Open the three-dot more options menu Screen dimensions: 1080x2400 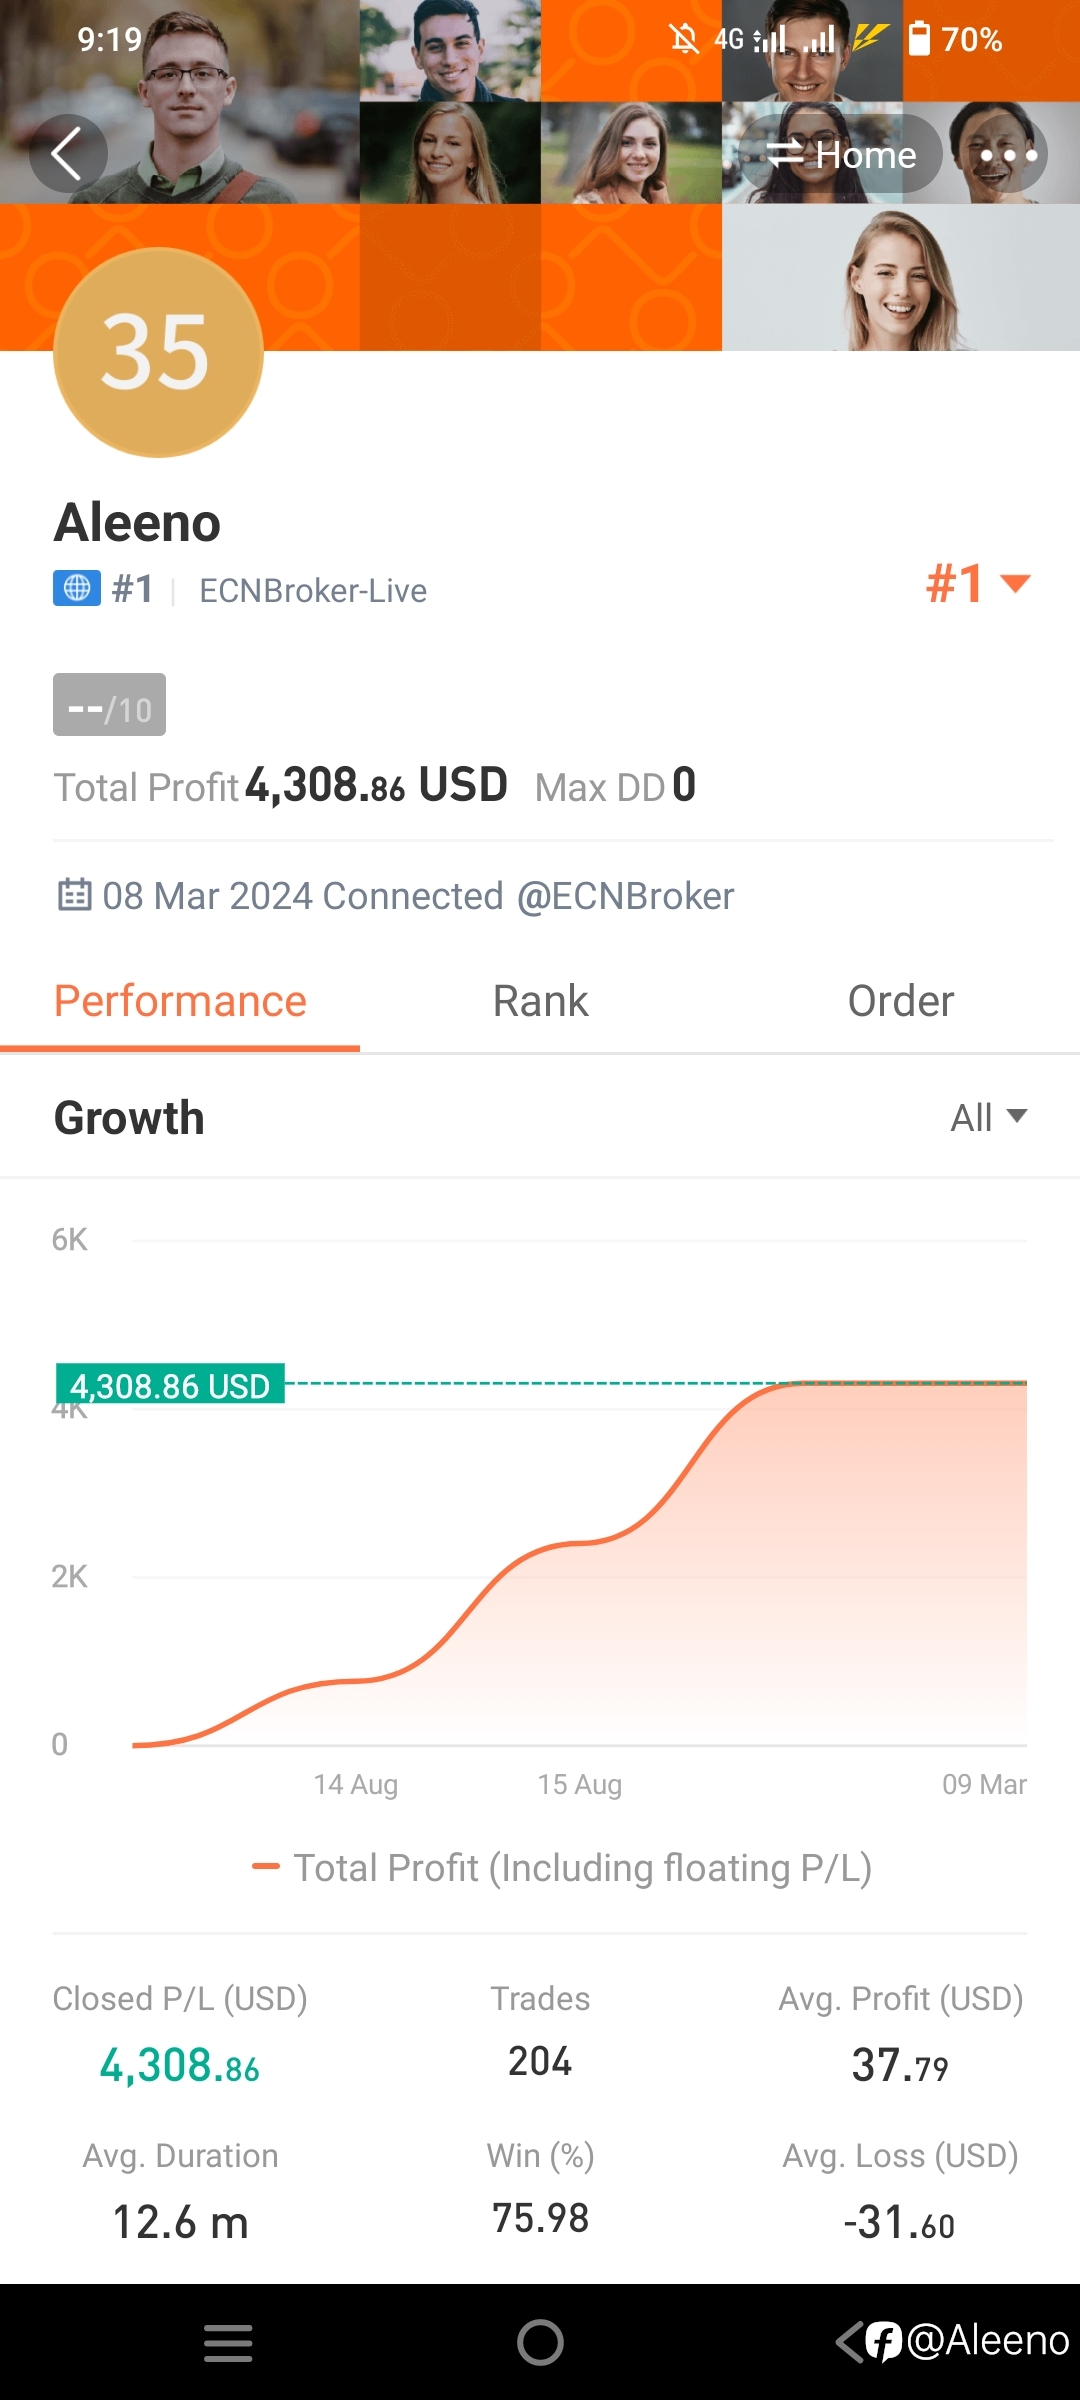click(x=1008, y=155)
